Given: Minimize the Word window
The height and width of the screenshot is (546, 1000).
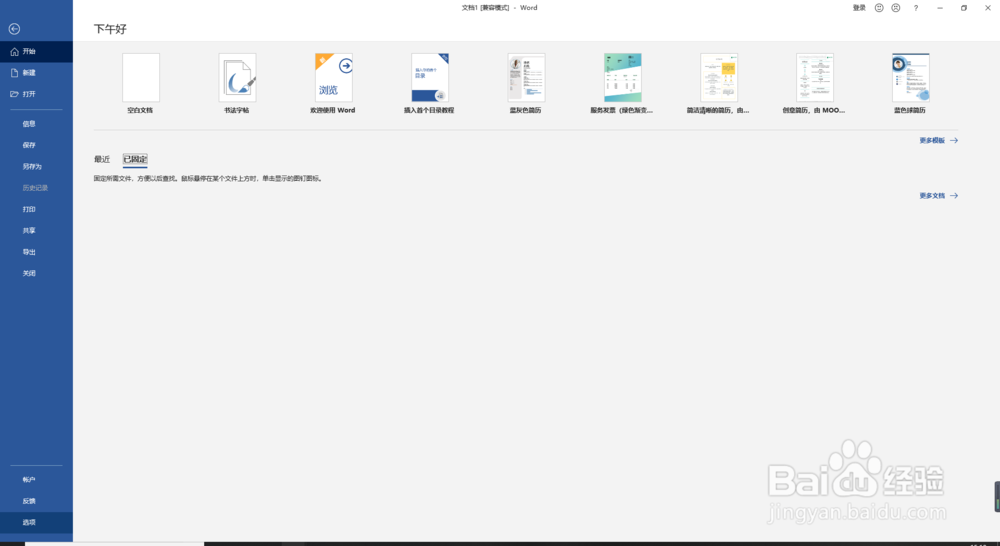Looking at the screenshot, I should point(939,8).
